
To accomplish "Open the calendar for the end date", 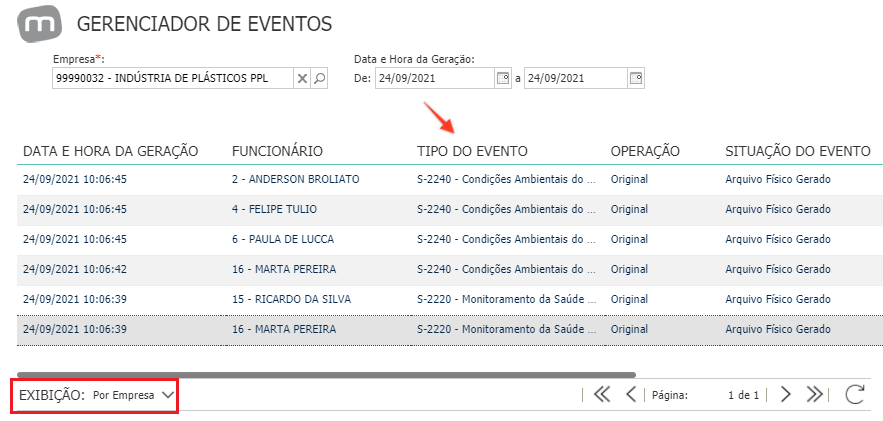I will tap(636, 79).
